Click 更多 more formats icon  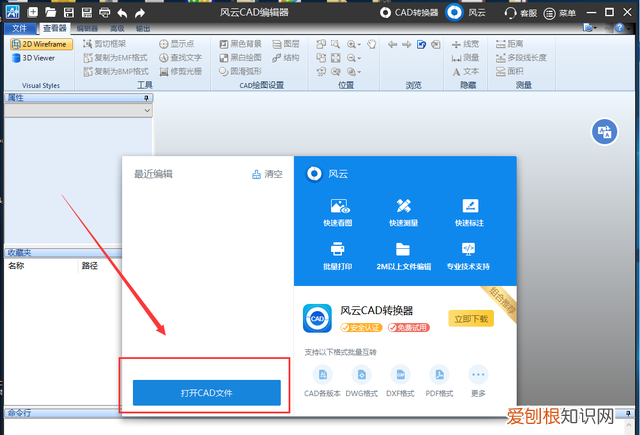point(478,375)
